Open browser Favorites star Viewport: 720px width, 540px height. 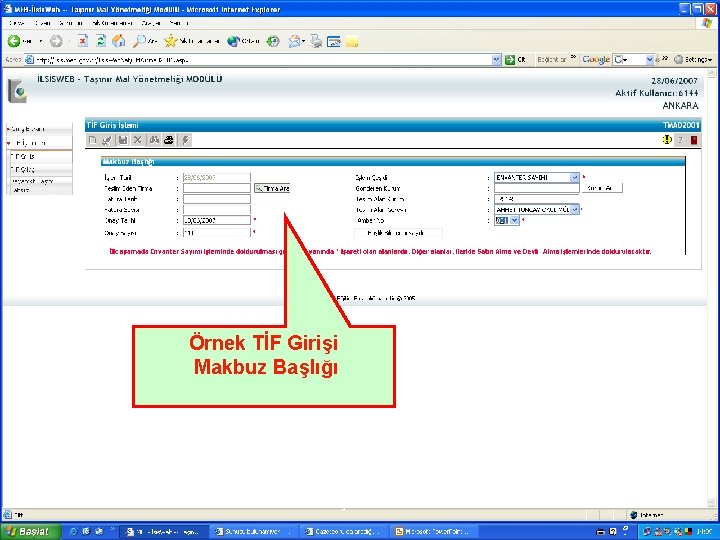170,41
